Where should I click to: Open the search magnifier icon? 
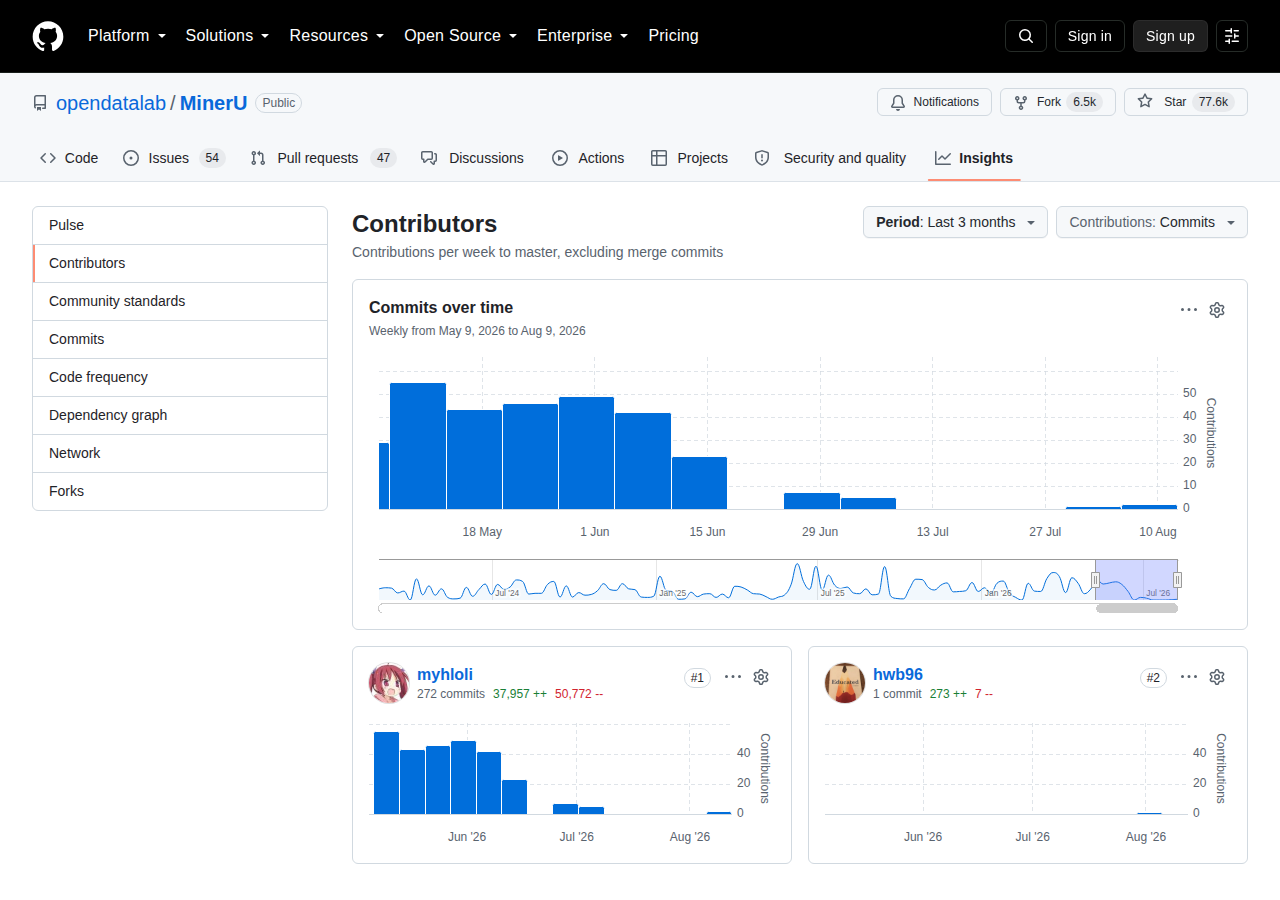[1026, 36]
